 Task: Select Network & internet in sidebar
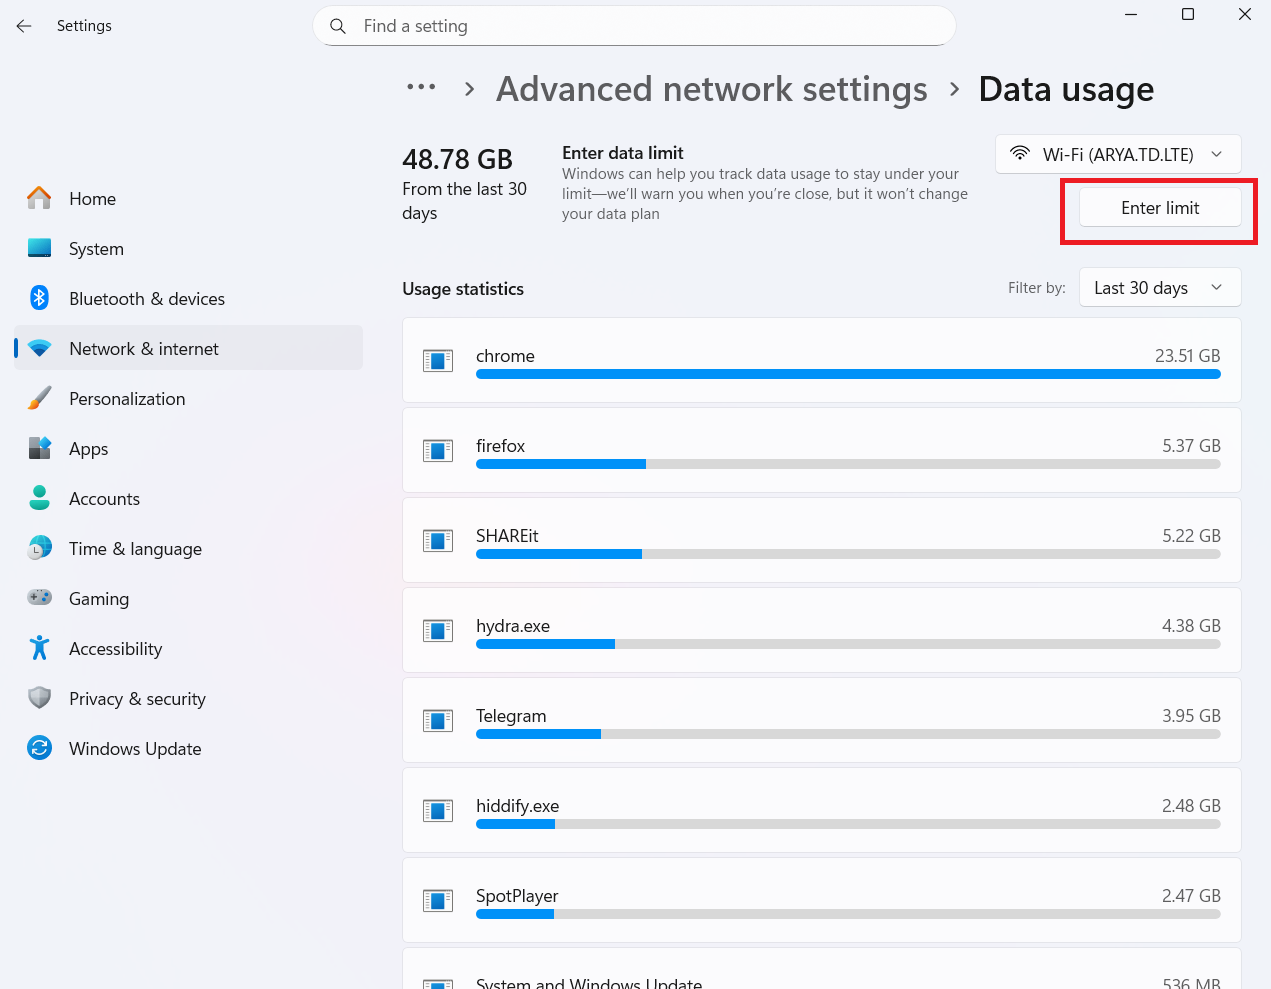tap(188, 348)
